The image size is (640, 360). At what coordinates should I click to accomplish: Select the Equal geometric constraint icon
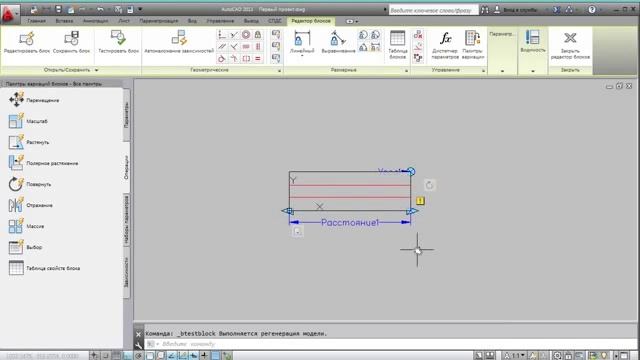pos(258,59)
